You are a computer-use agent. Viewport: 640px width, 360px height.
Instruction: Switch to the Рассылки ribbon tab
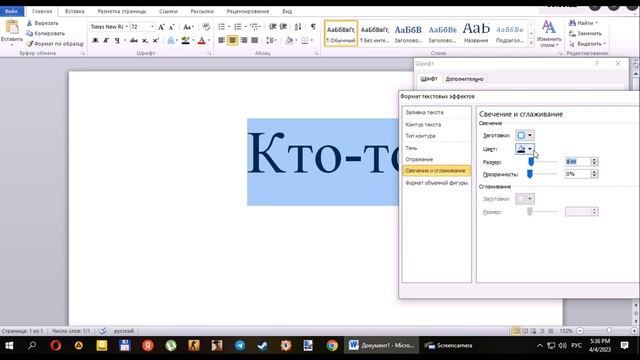202,11
